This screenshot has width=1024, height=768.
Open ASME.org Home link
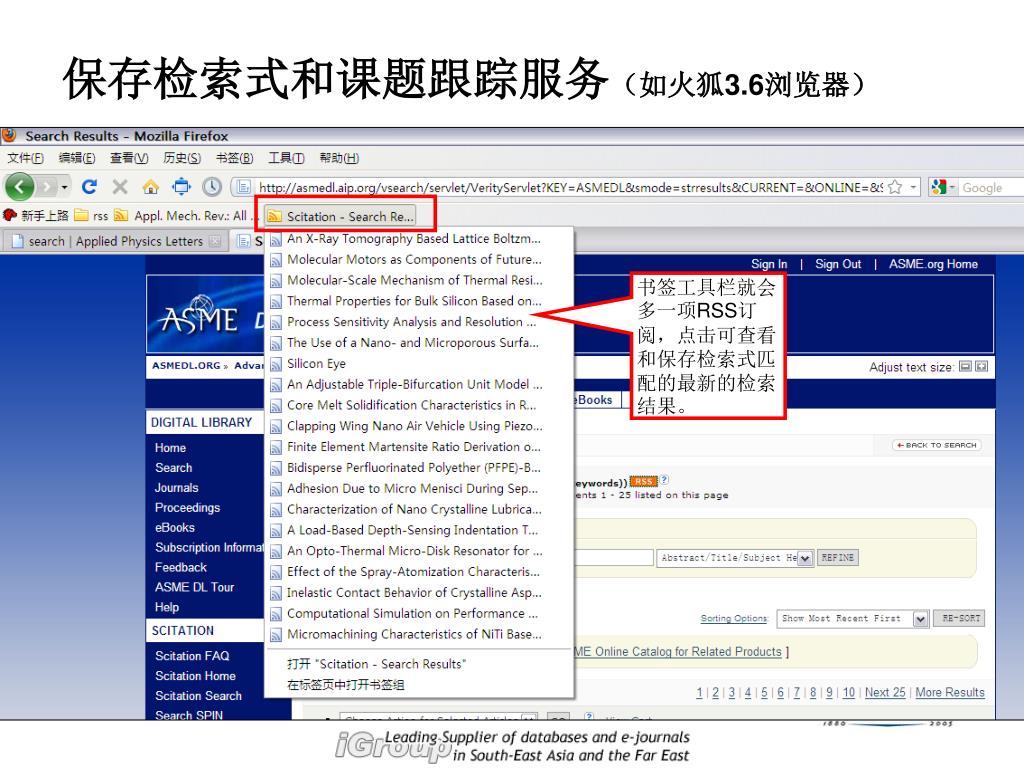coord(933,264)
